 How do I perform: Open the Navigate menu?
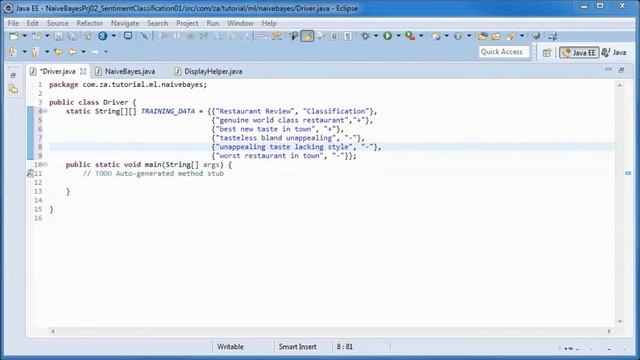tap(125, 23)
